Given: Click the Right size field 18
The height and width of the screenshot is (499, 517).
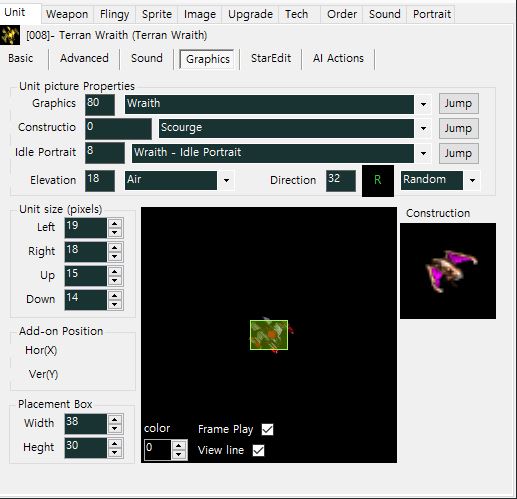Looking at the screenshot, I should pos(86,252).
